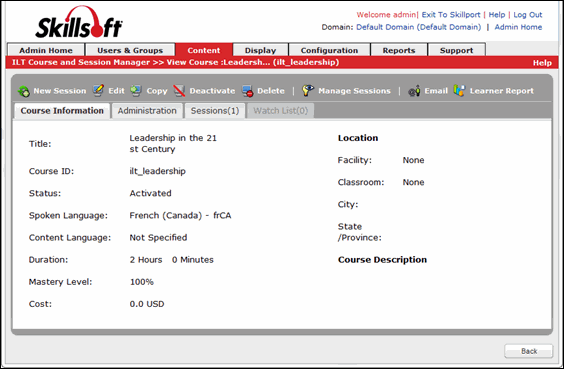Open the Support tab
Image resolution: width=564 pixels, height=369 pixels.
tap(456, 50)
